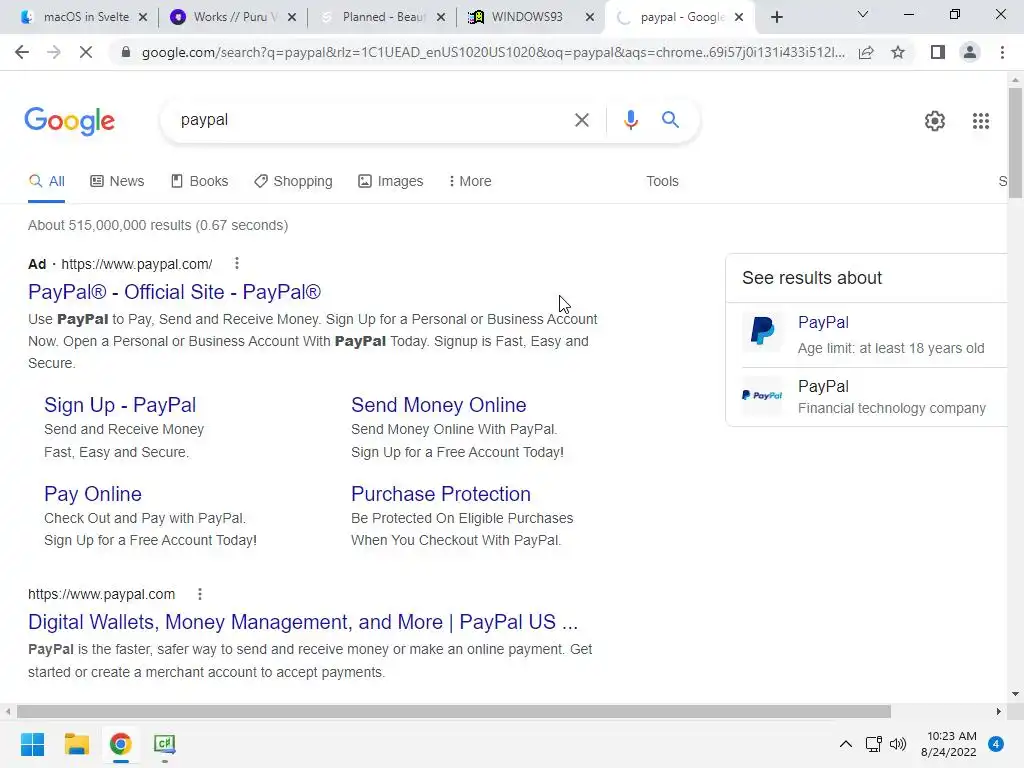Viewport: 1024px width, 768px height.
Task: Open the network tray icon
Action: coord(873,744)
